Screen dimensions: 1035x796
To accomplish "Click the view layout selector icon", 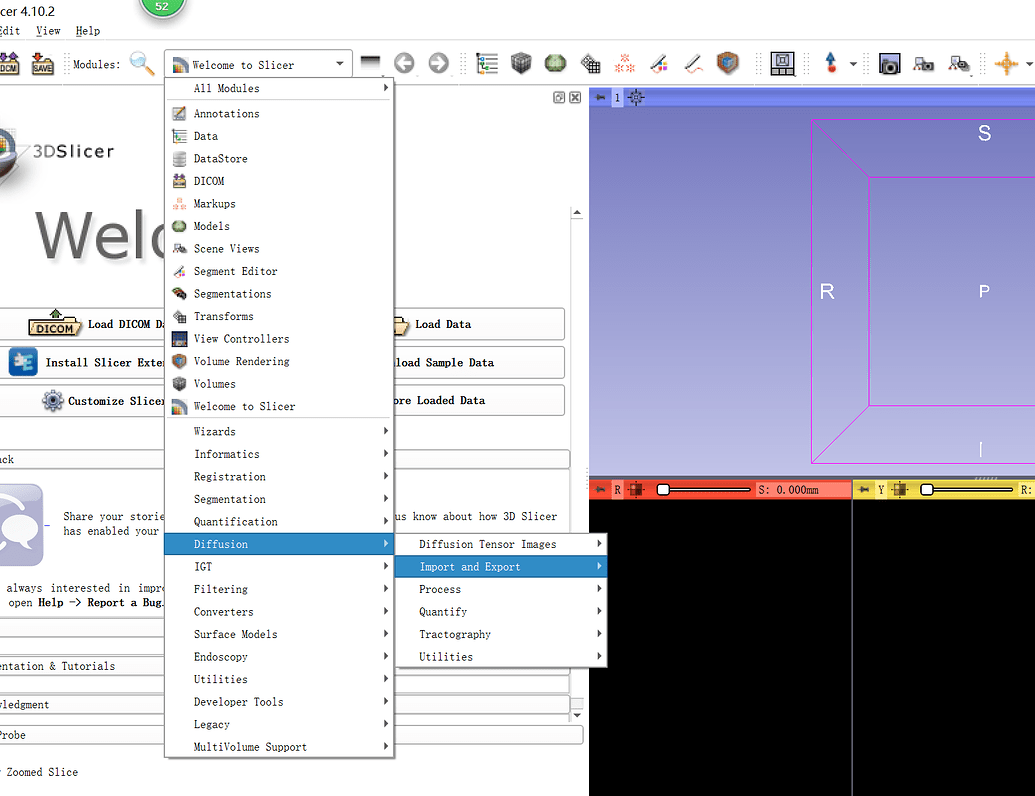I will point(782,63).
